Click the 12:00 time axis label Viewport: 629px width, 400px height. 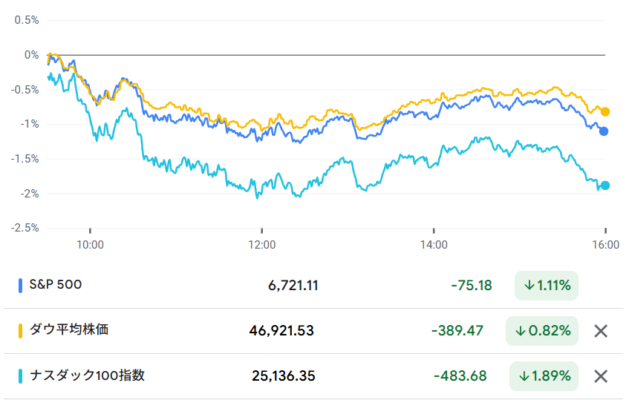point(262,243)
